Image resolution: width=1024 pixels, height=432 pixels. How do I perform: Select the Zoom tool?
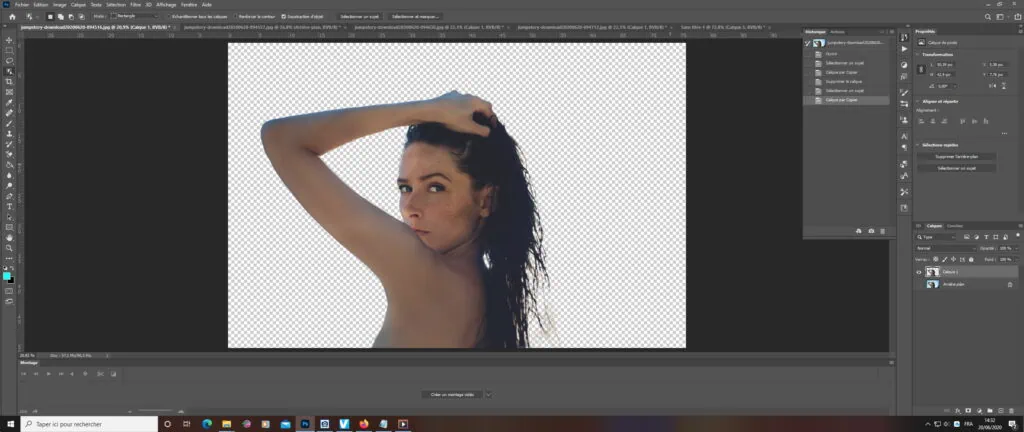click(9, 248)
